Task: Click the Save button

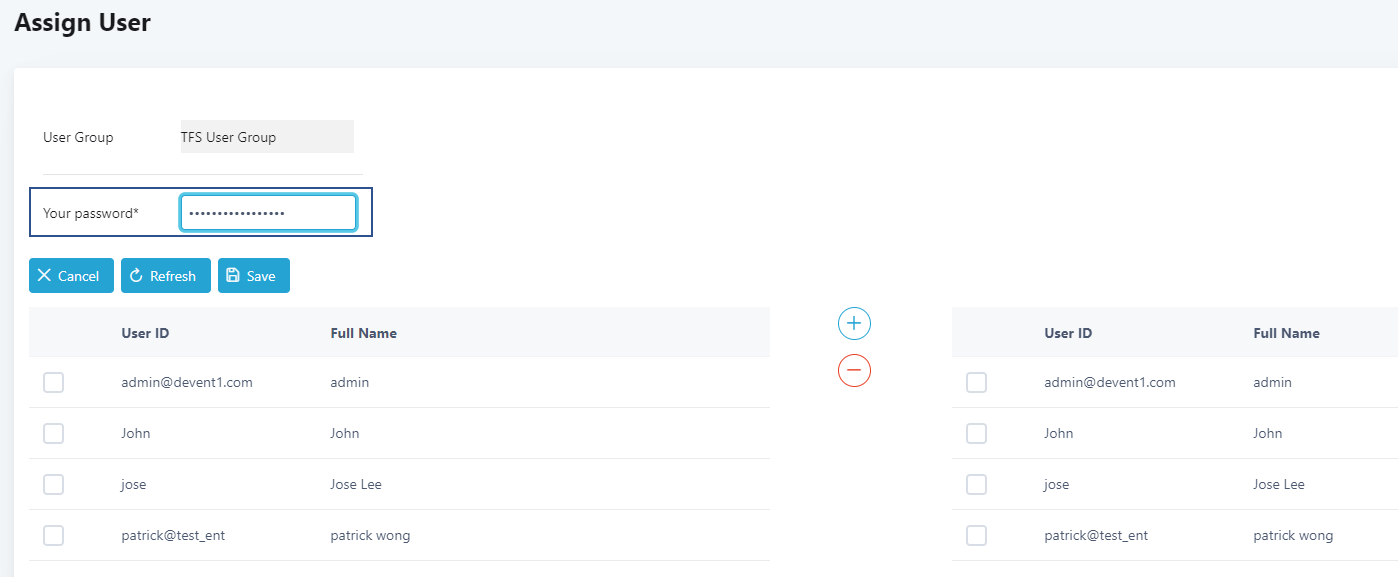Action: click(254, 276)
